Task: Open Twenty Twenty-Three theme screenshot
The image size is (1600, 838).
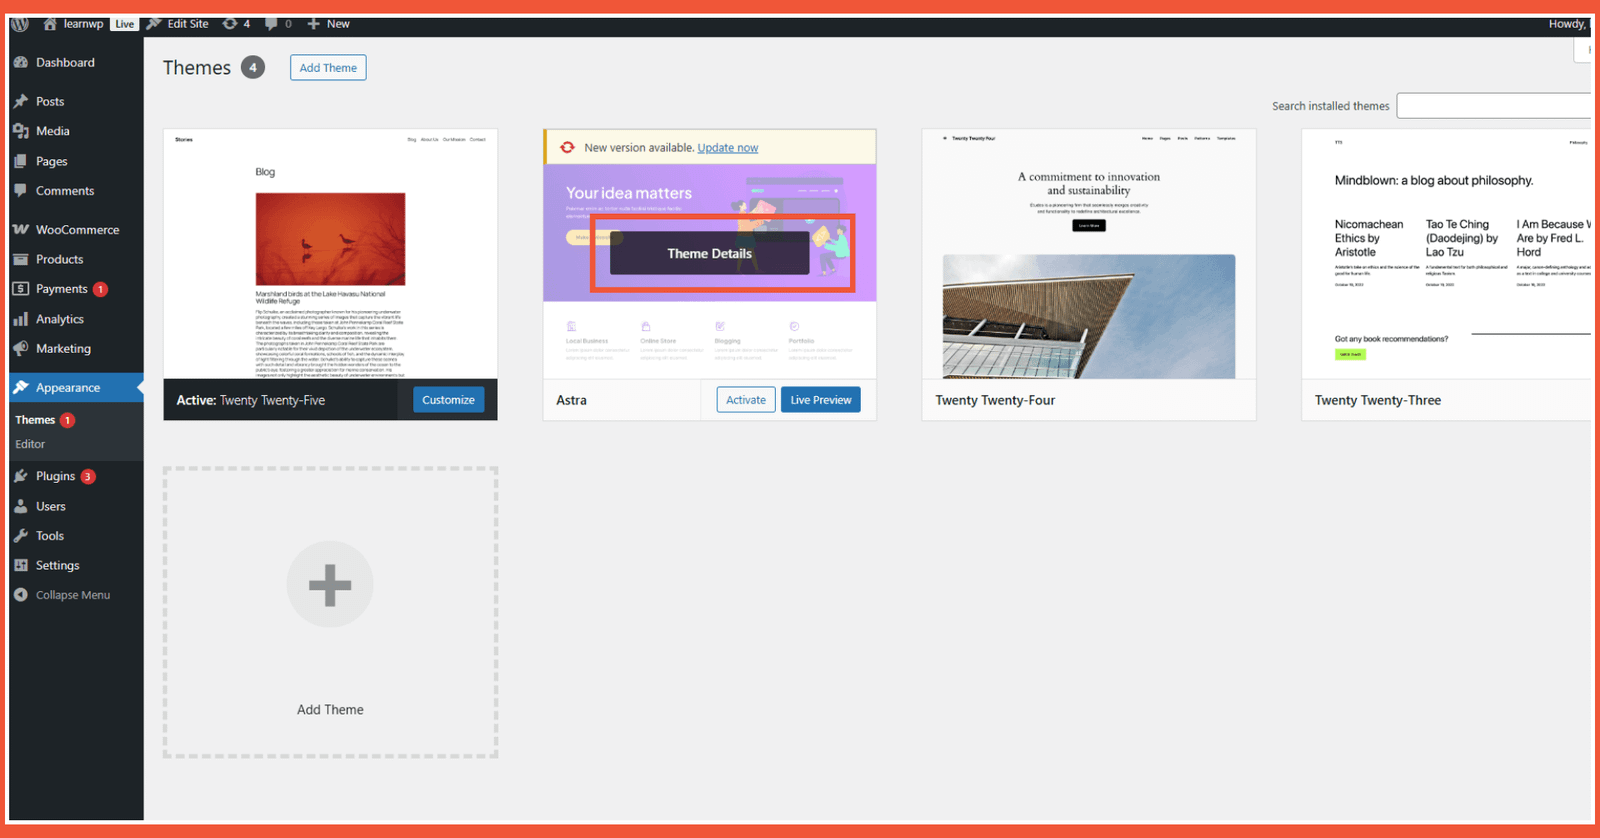Action: coord(1446,254)
